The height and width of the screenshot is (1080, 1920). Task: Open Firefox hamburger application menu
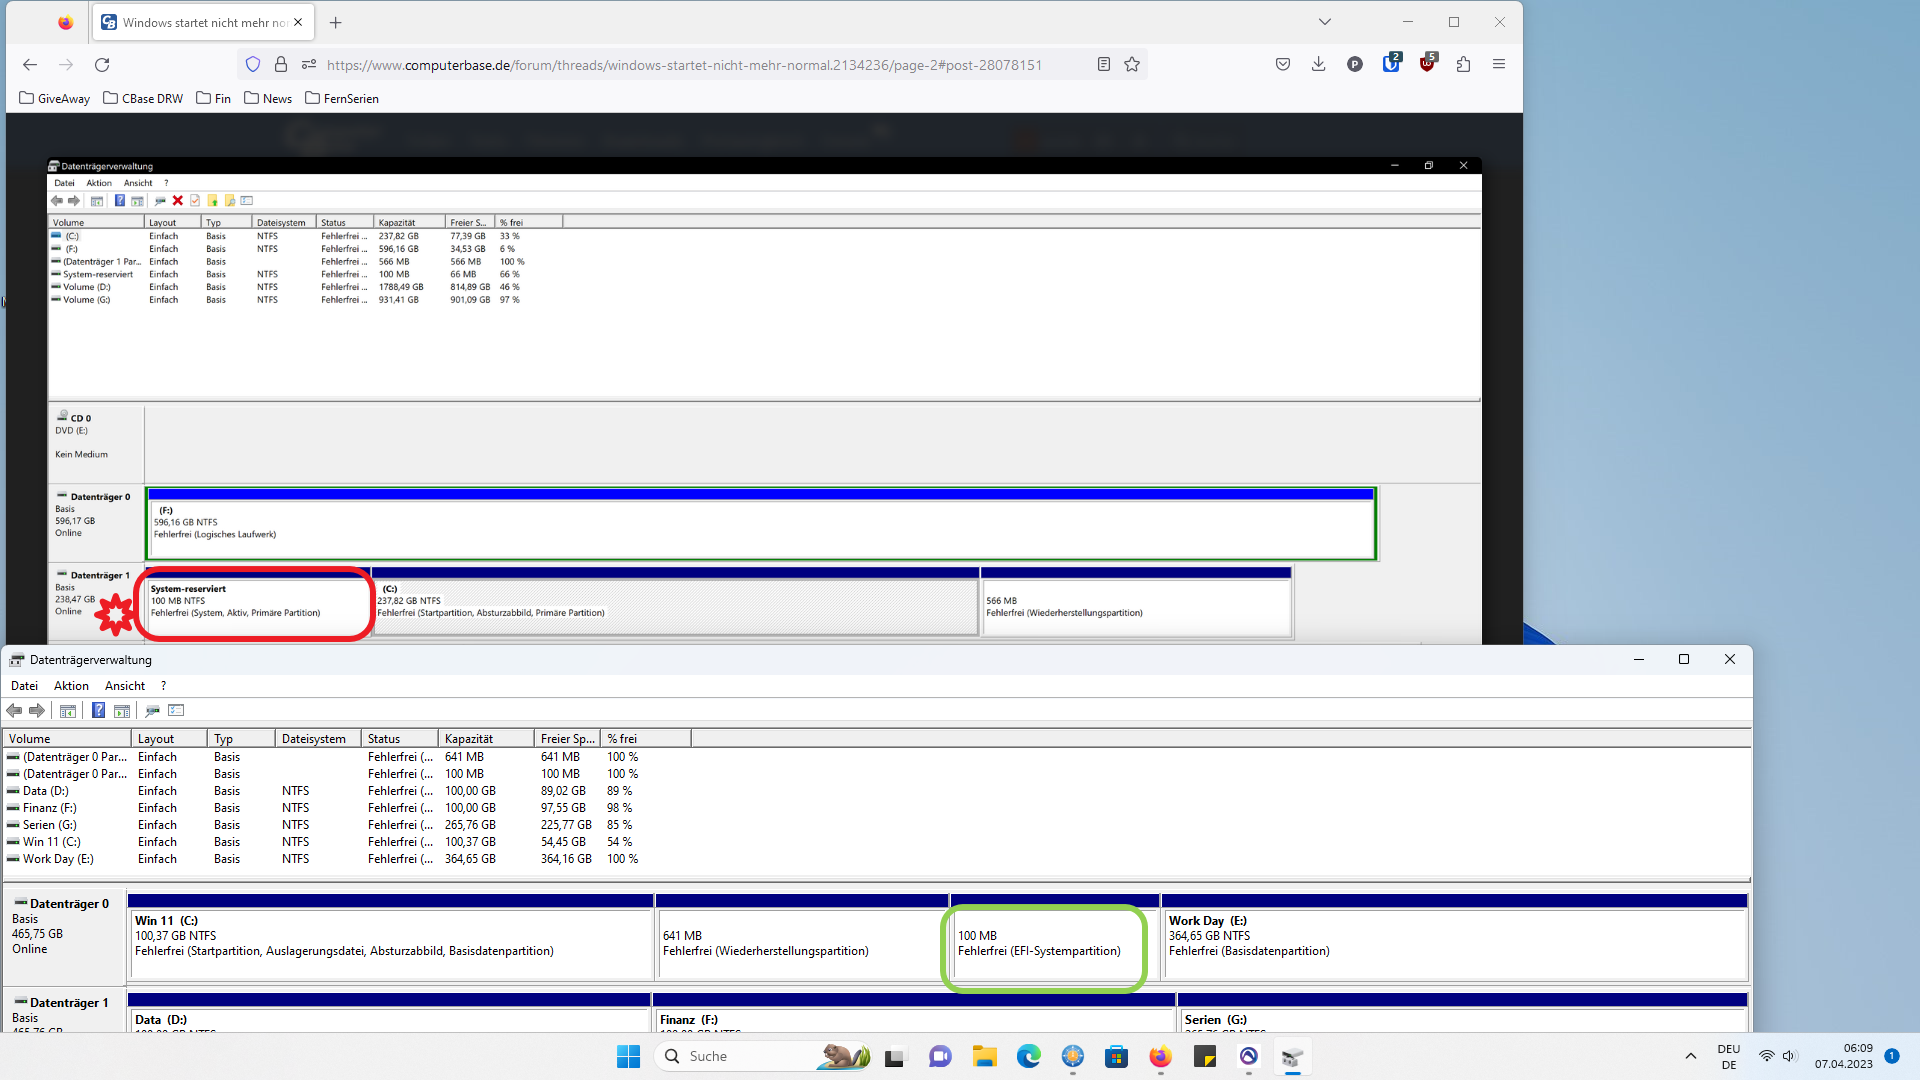1498,64
